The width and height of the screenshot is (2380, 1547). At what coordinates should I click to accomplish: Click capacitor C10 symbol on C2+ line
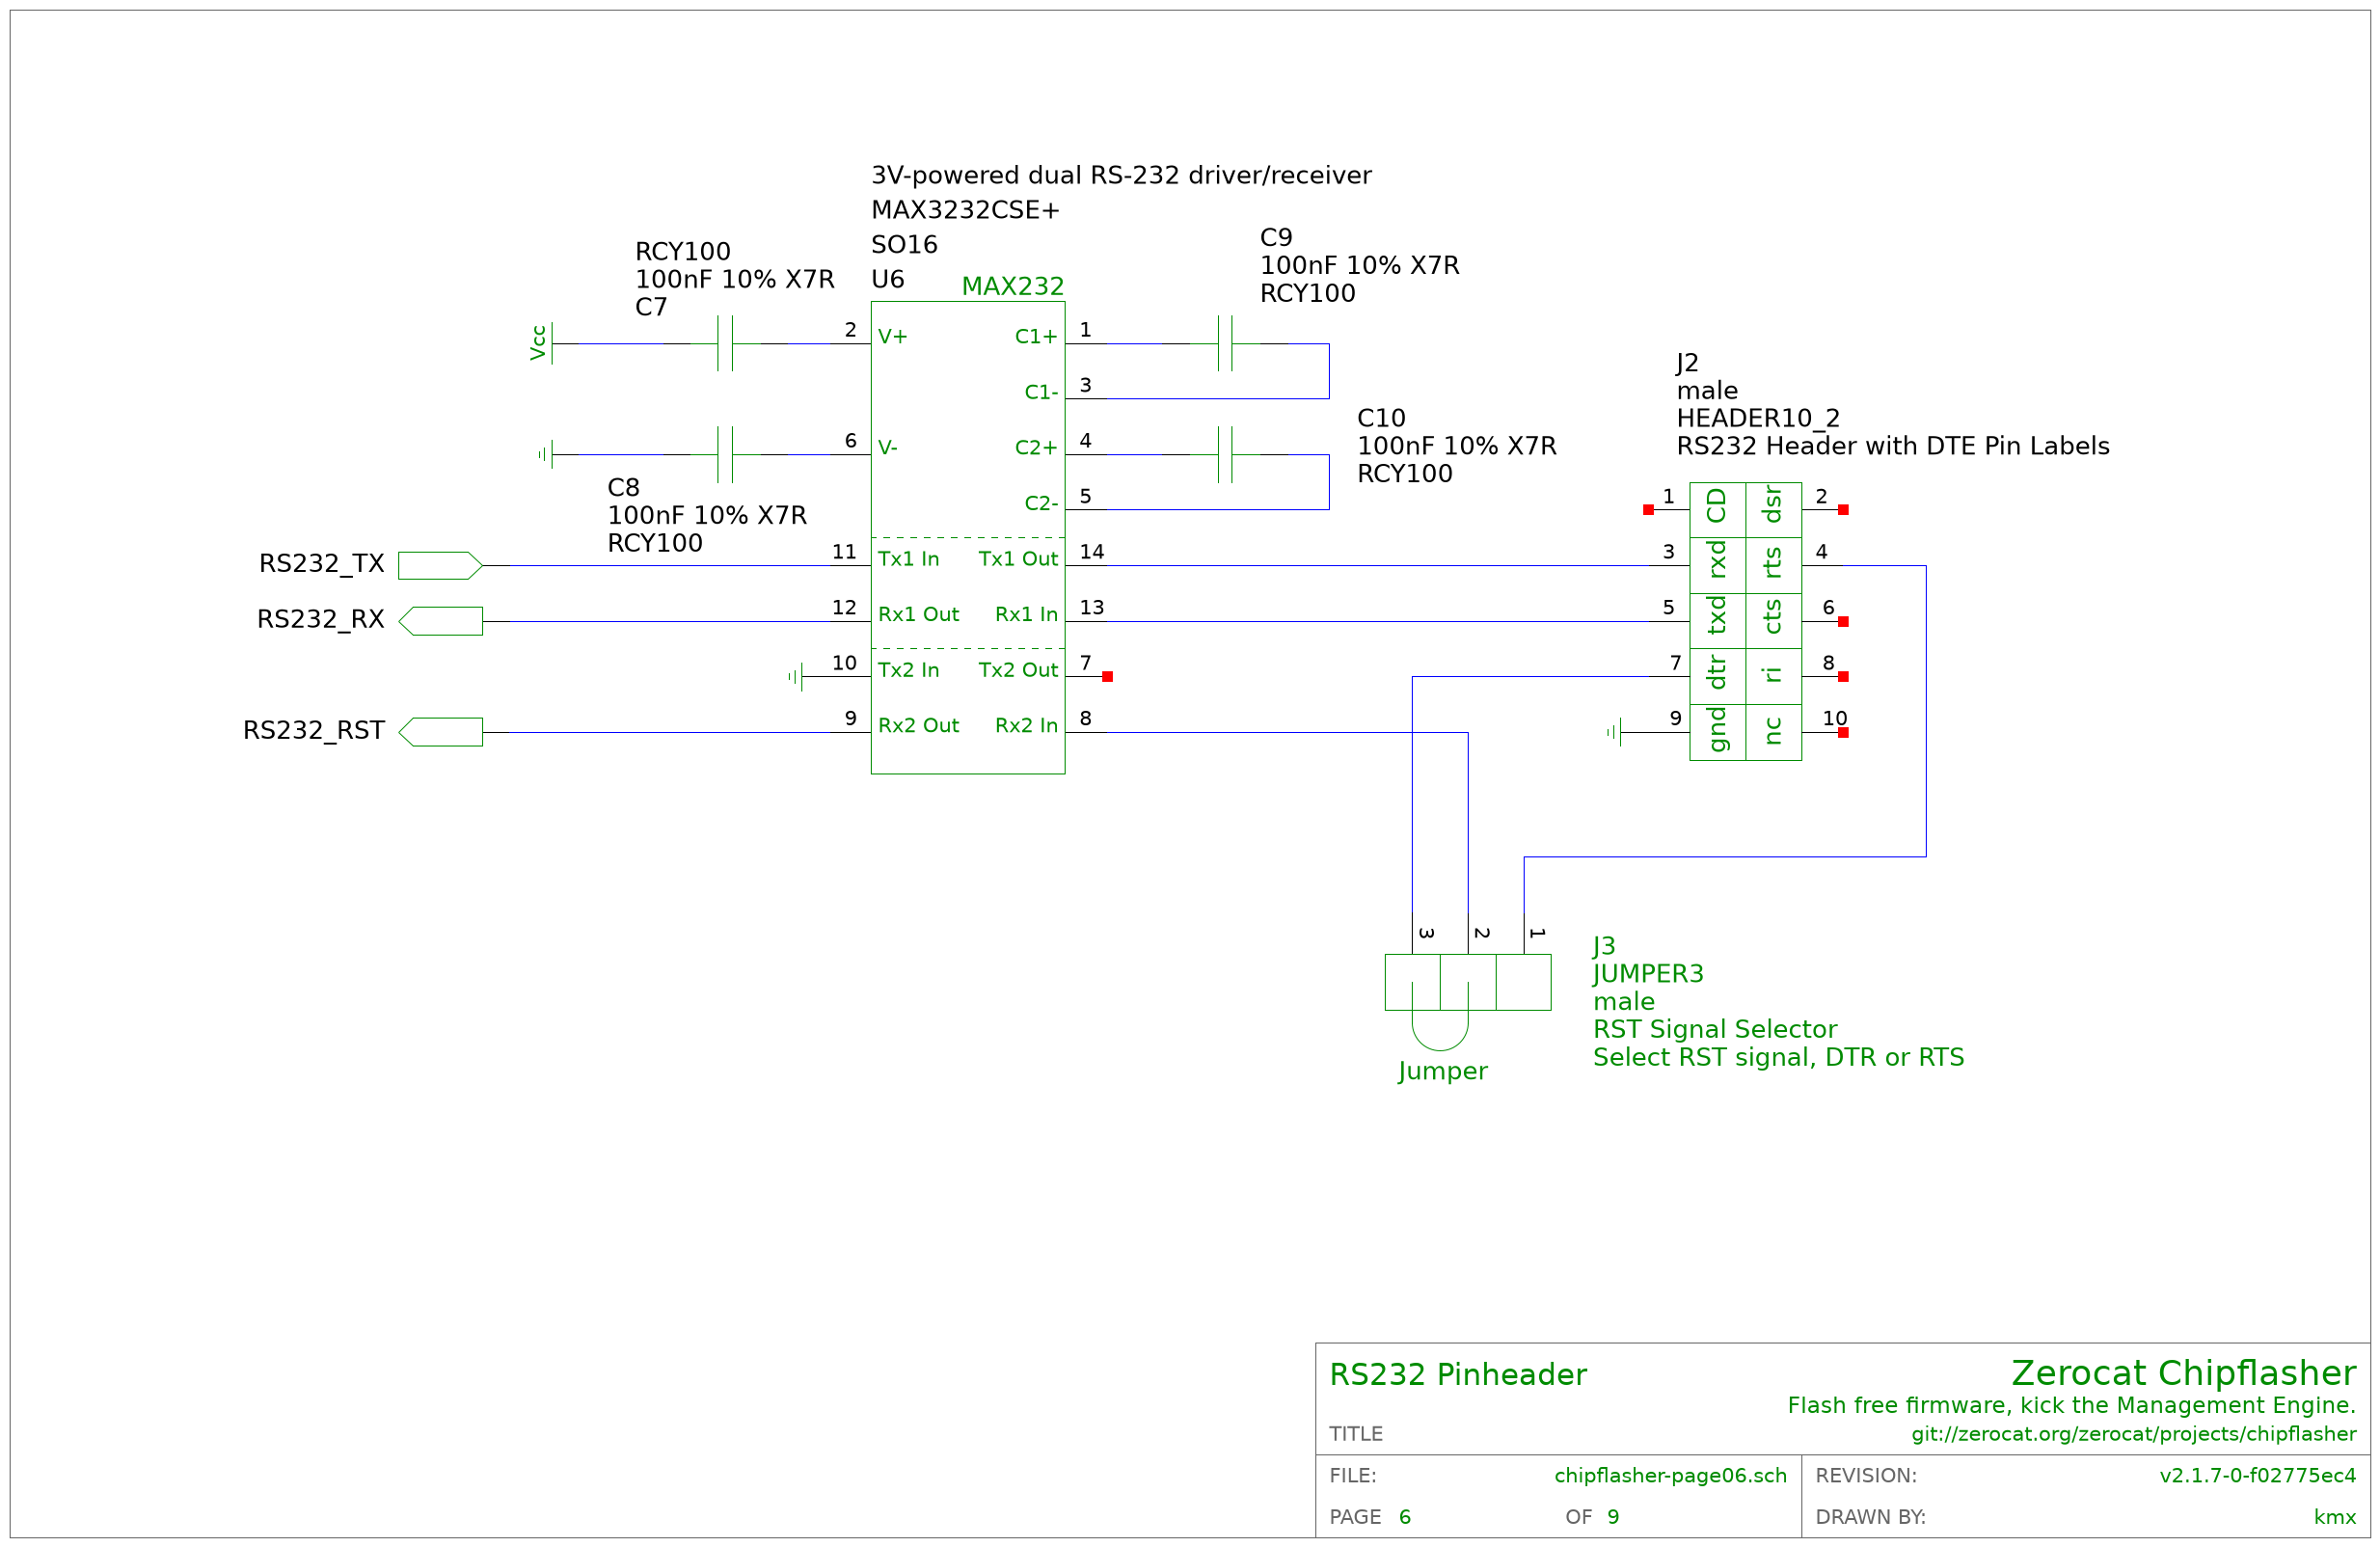1225,455
